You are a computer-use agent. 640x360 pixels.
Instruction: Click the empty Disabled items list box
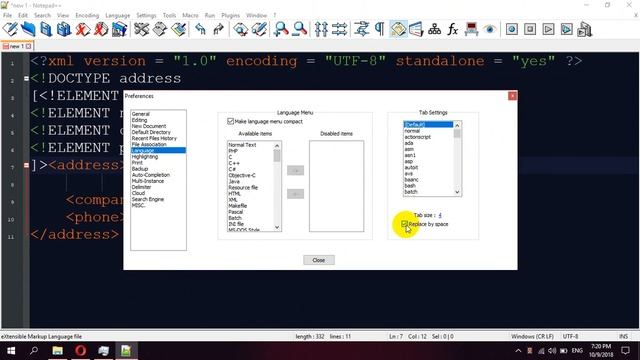pyautogui.click(x=336, y=186)
